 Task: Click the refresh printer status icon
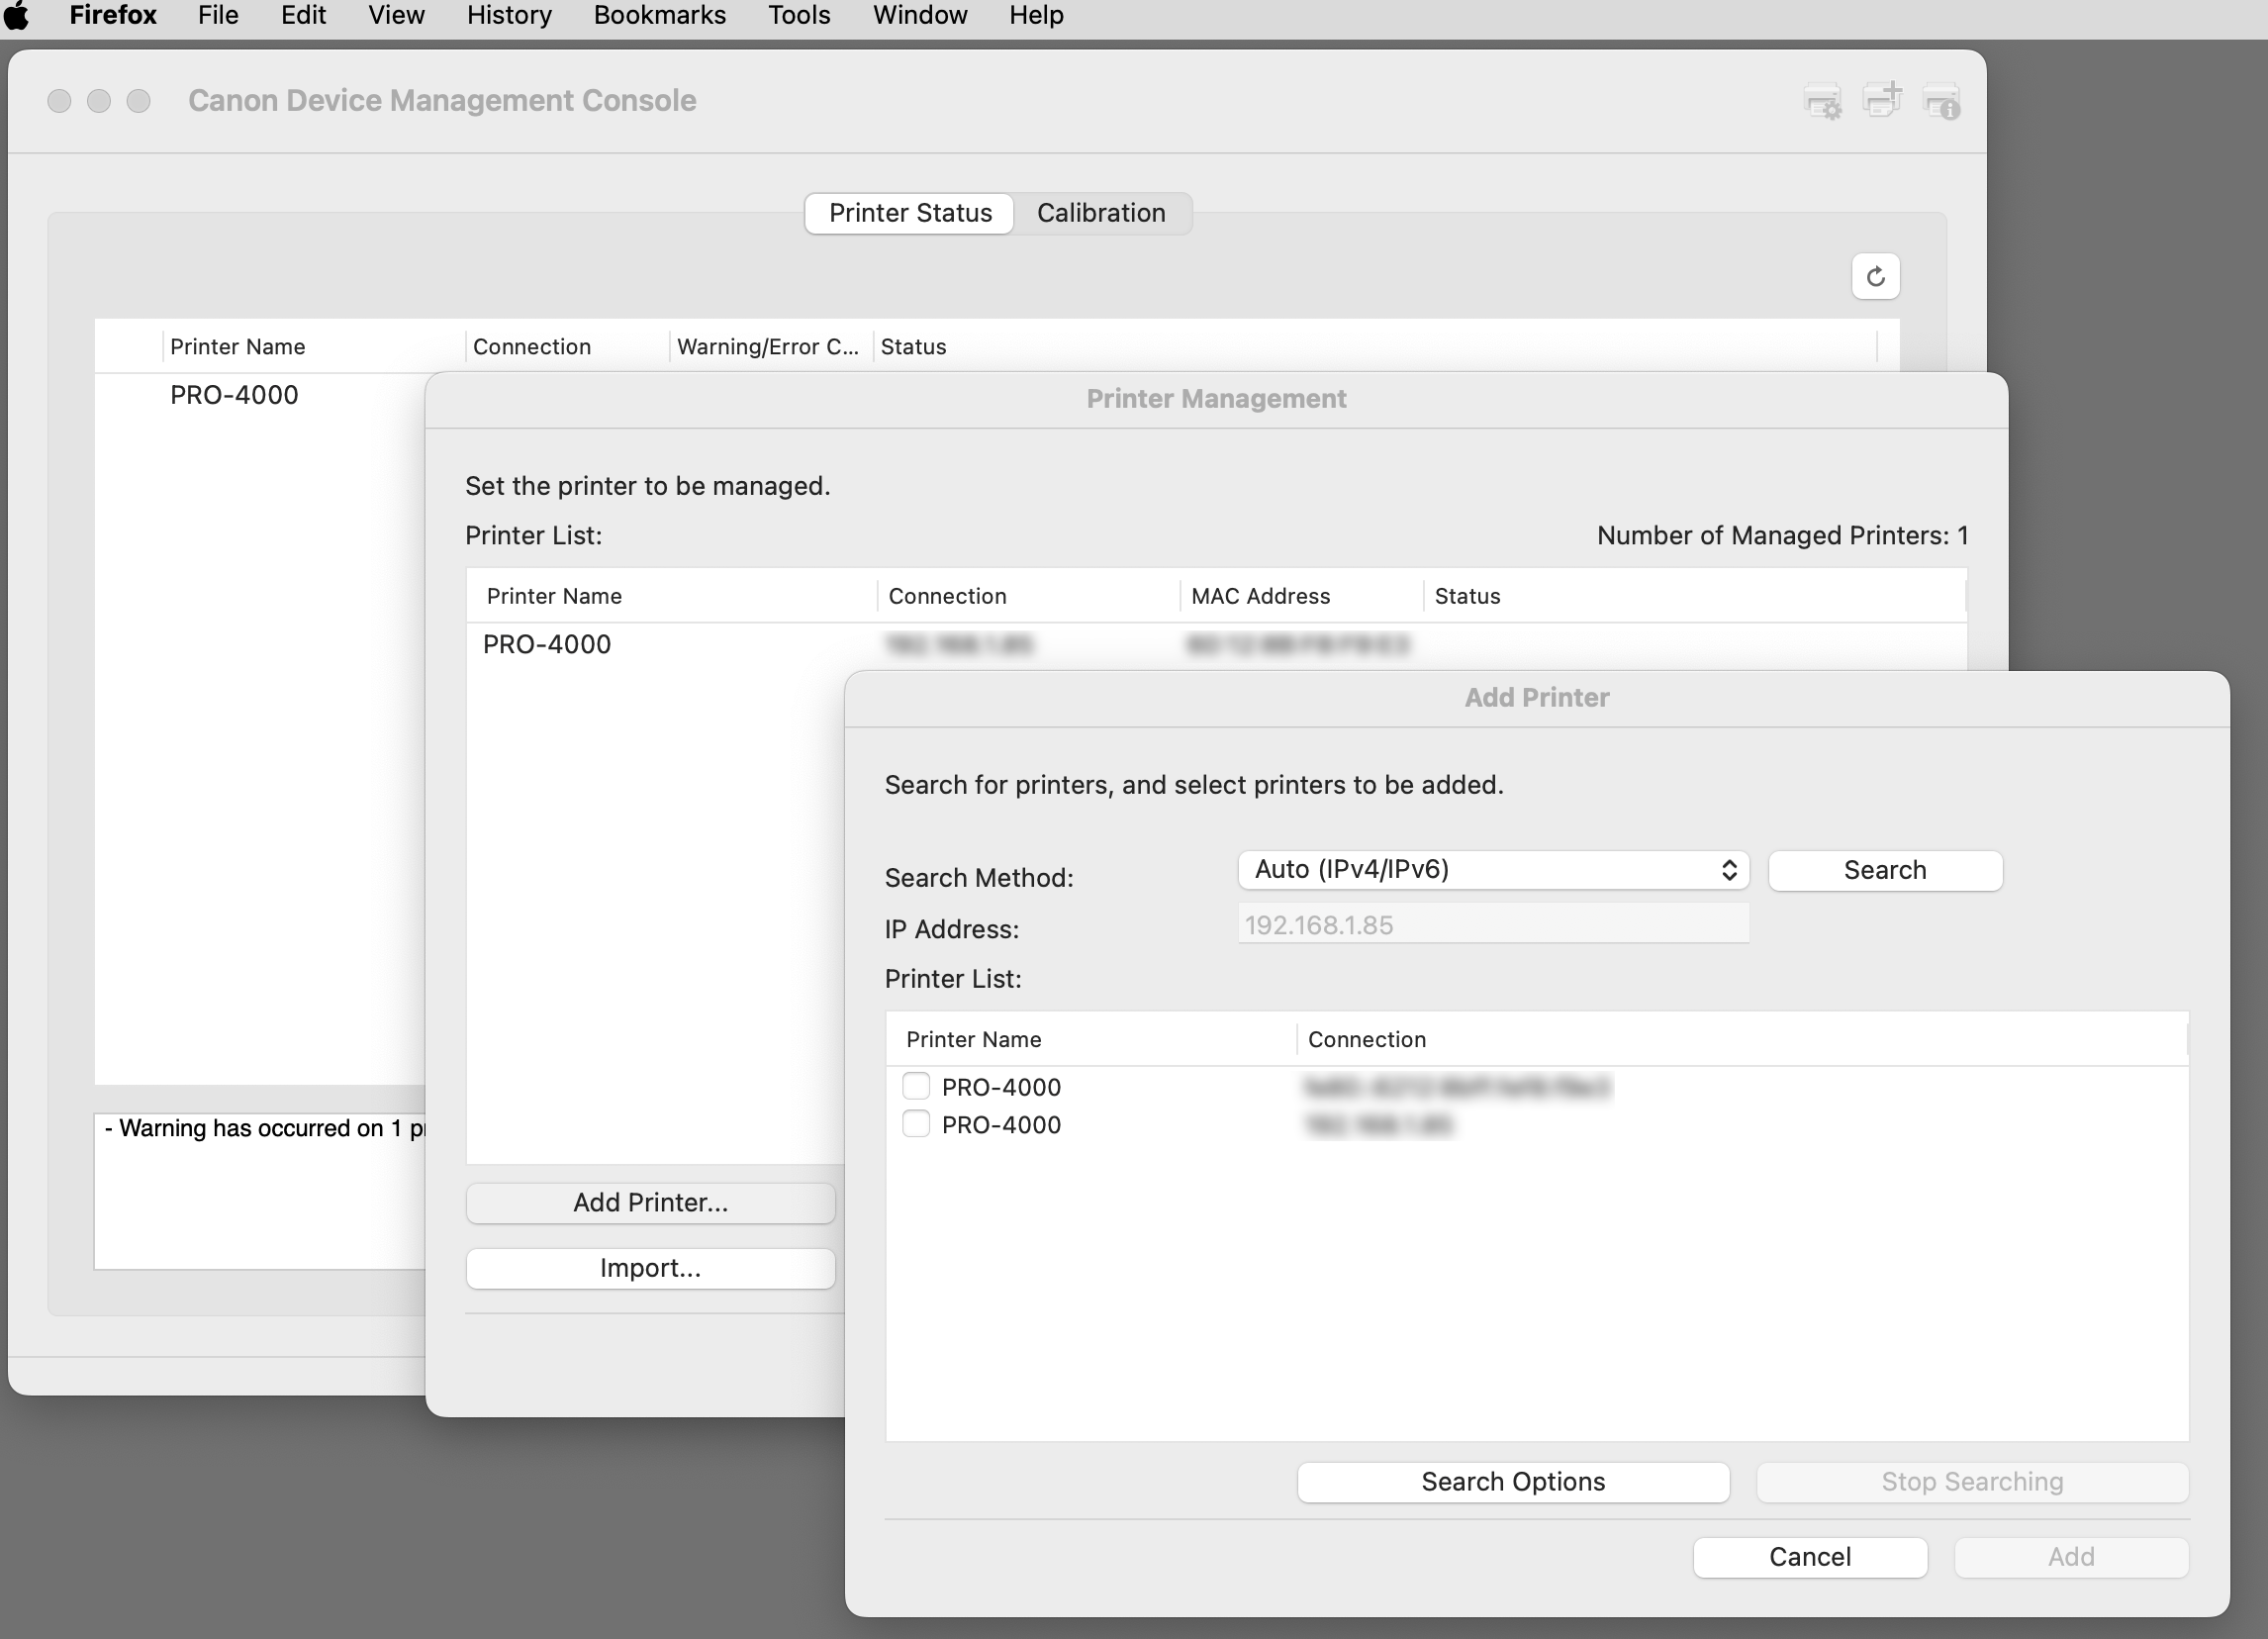click(1875, 276)
